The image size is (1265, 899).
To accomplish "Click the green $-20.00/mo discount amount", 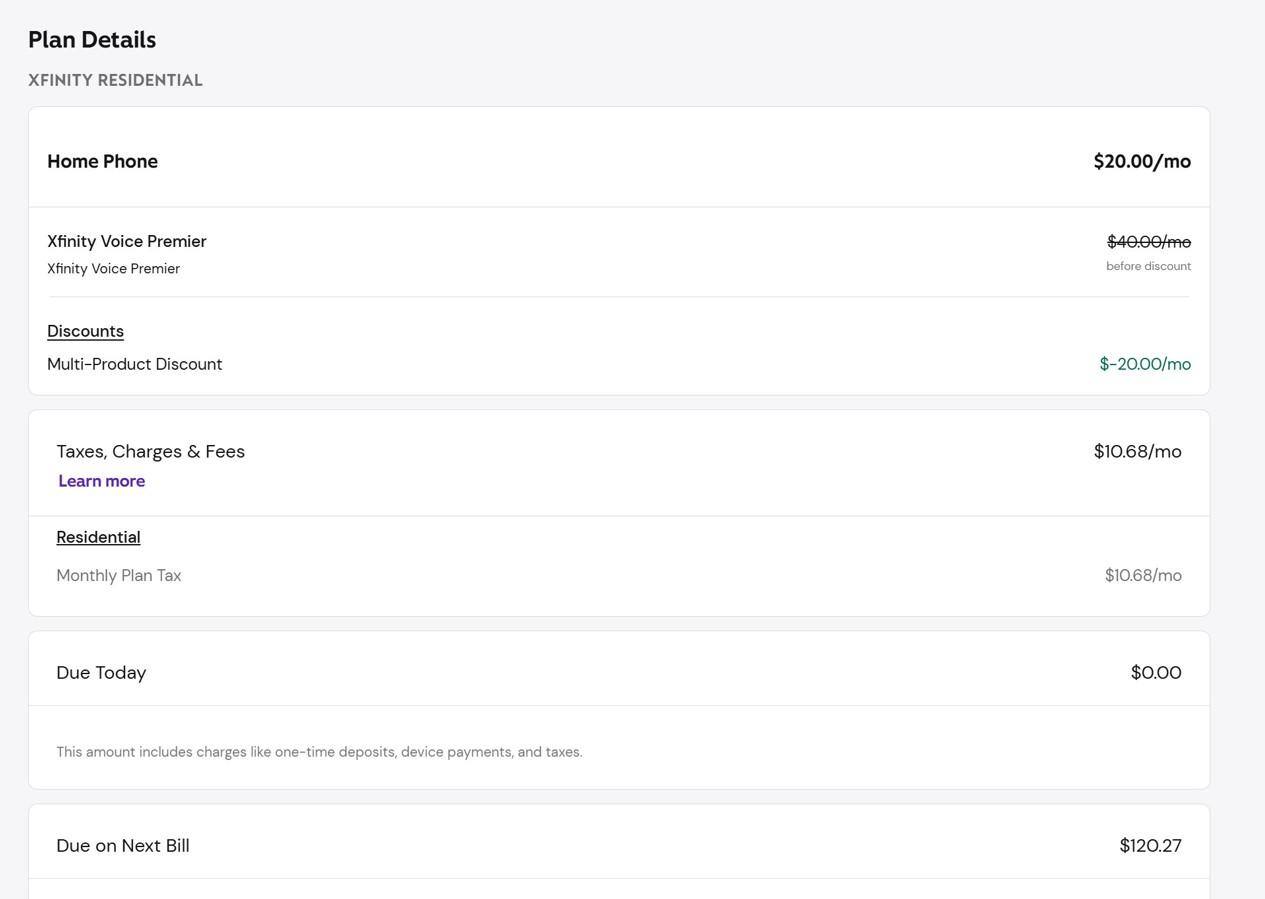I will 1145,364.
